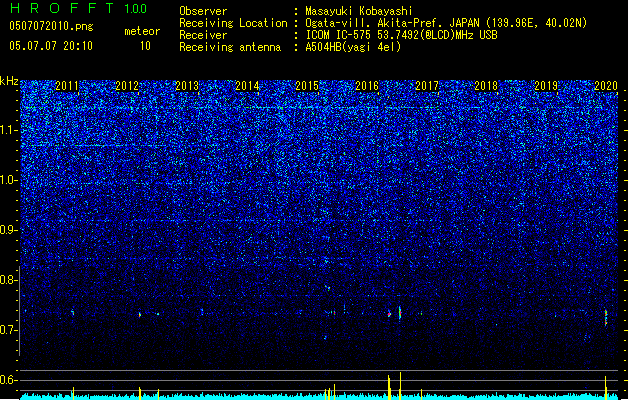Click the Observer field label
This screenshot has width=629, height=400.
click(203, 11)
